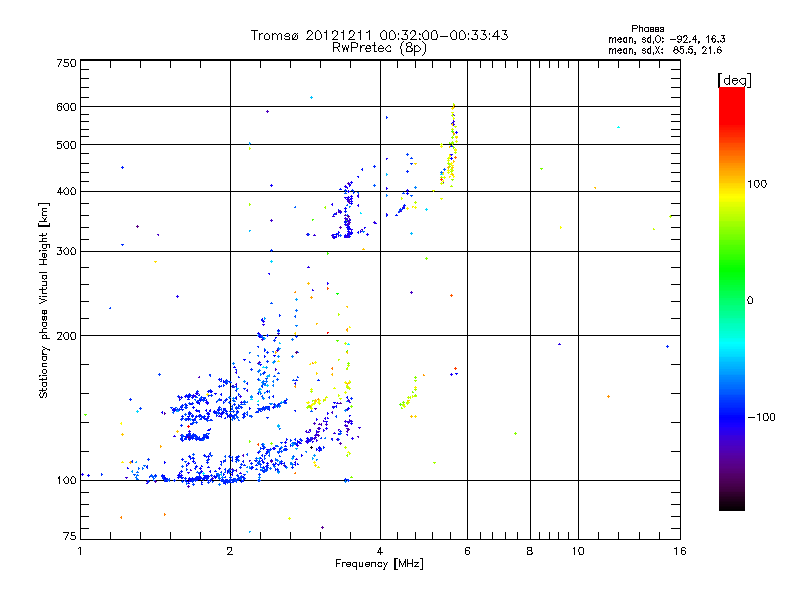Click the x-axis tick label '10'

[578, 551]
